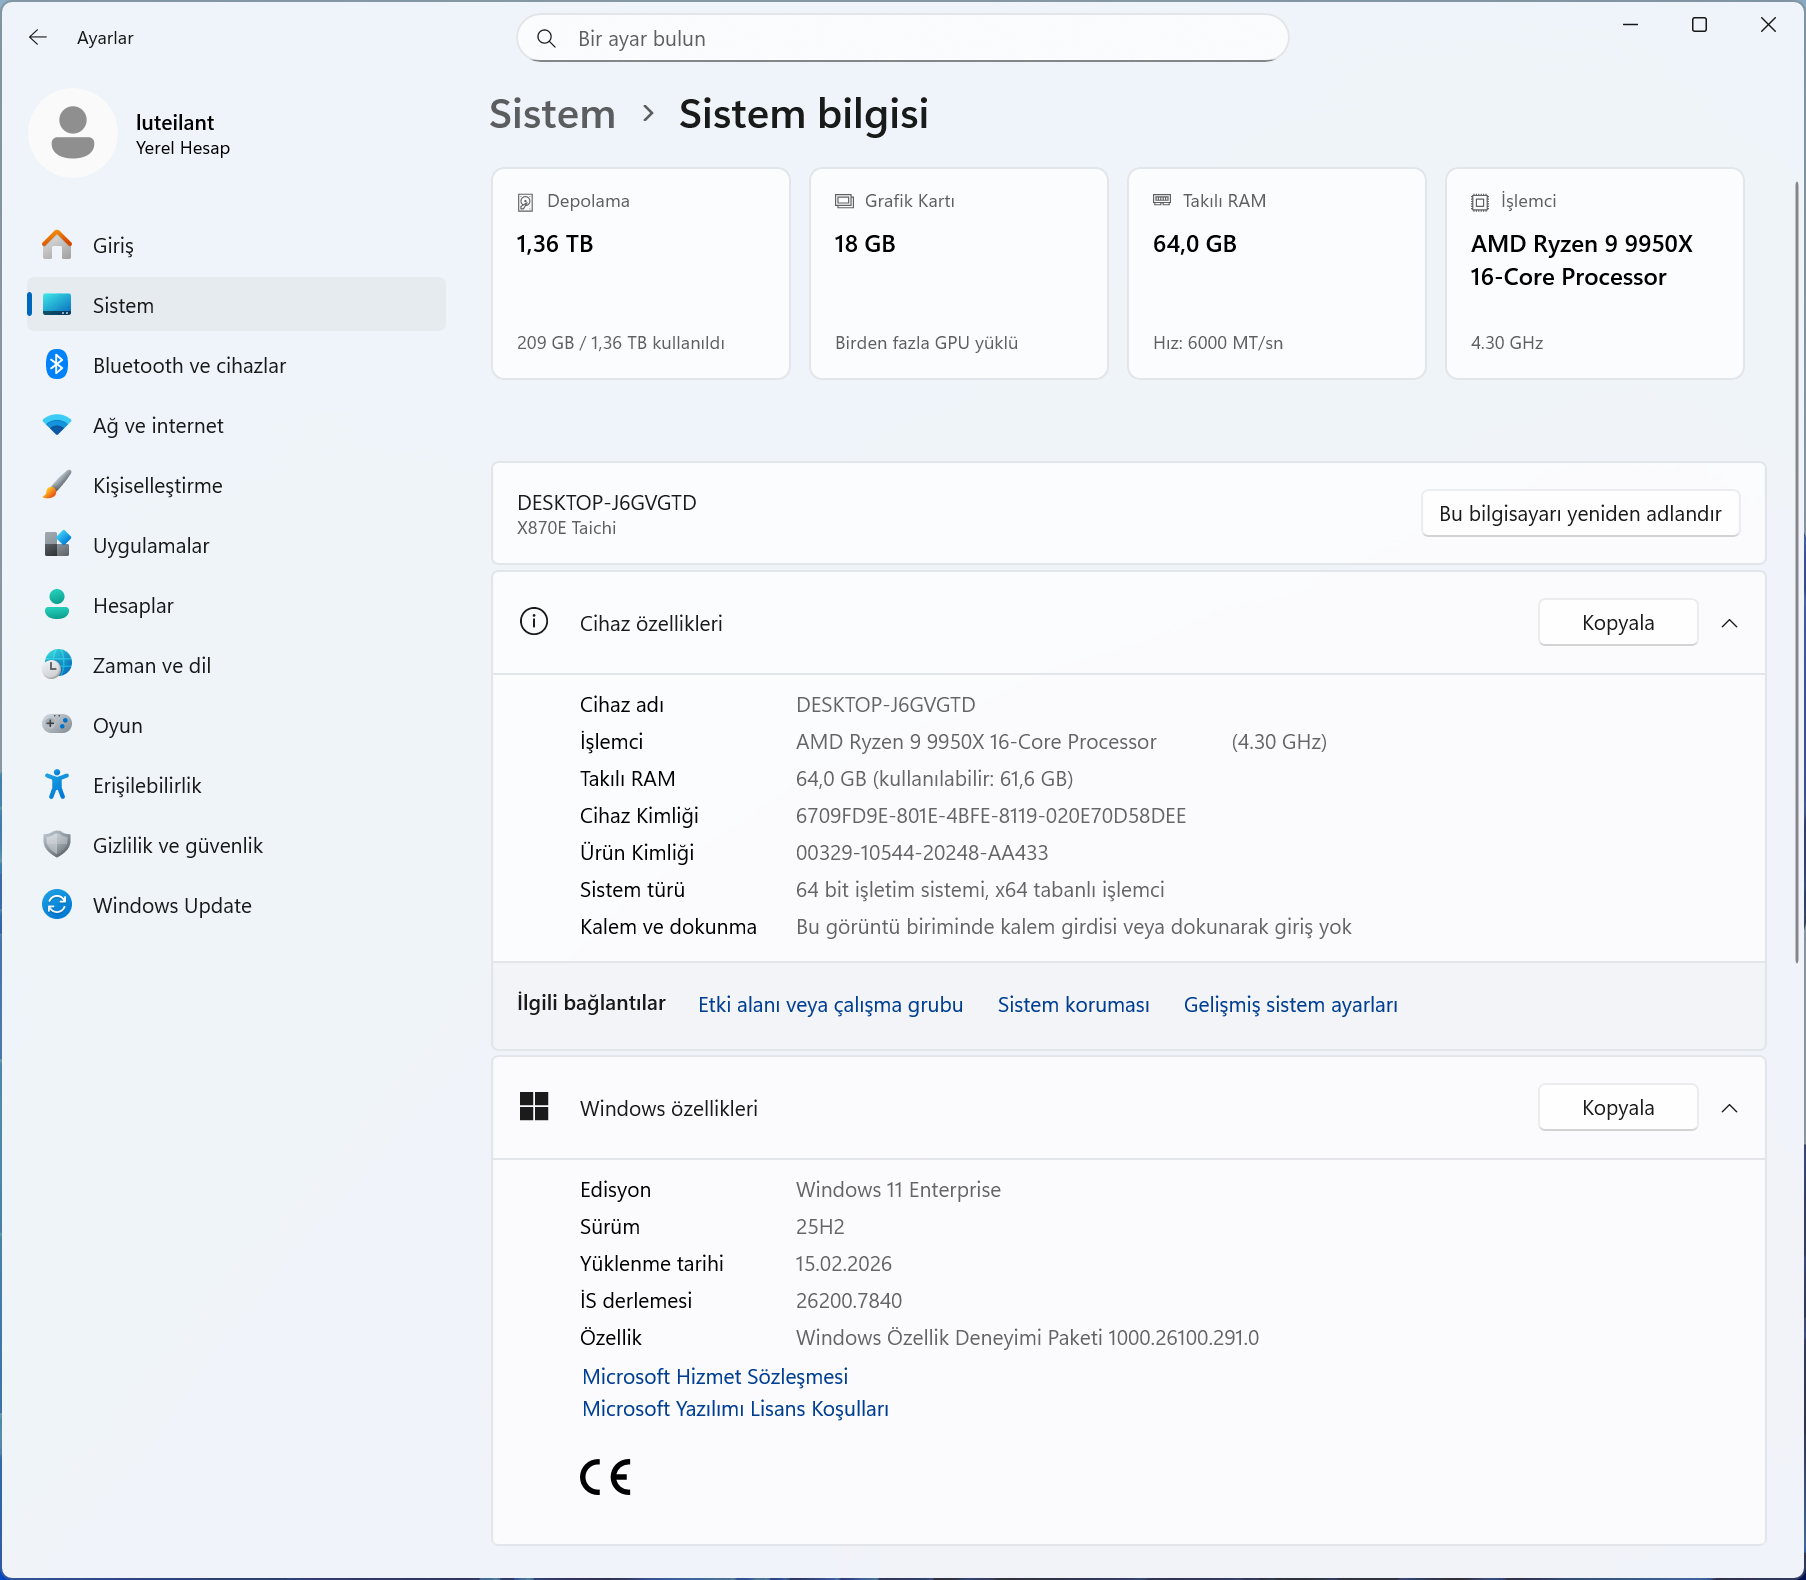Viewport: 1806px width, 1580px height.
Task: Open Kişiselleştirme settings
Action: 237,485
